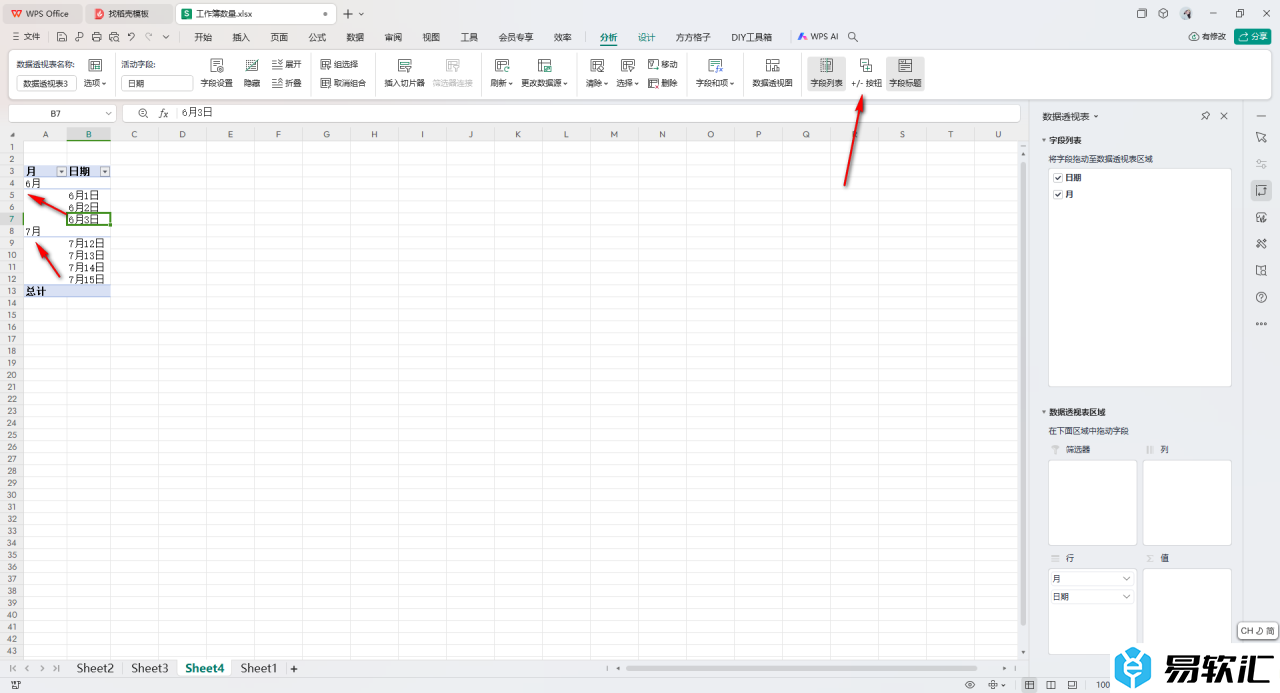Insert a slicer with 插入切片器
Image resolution: width=1280 pixels, height=693 pixels.
(405, 73)
